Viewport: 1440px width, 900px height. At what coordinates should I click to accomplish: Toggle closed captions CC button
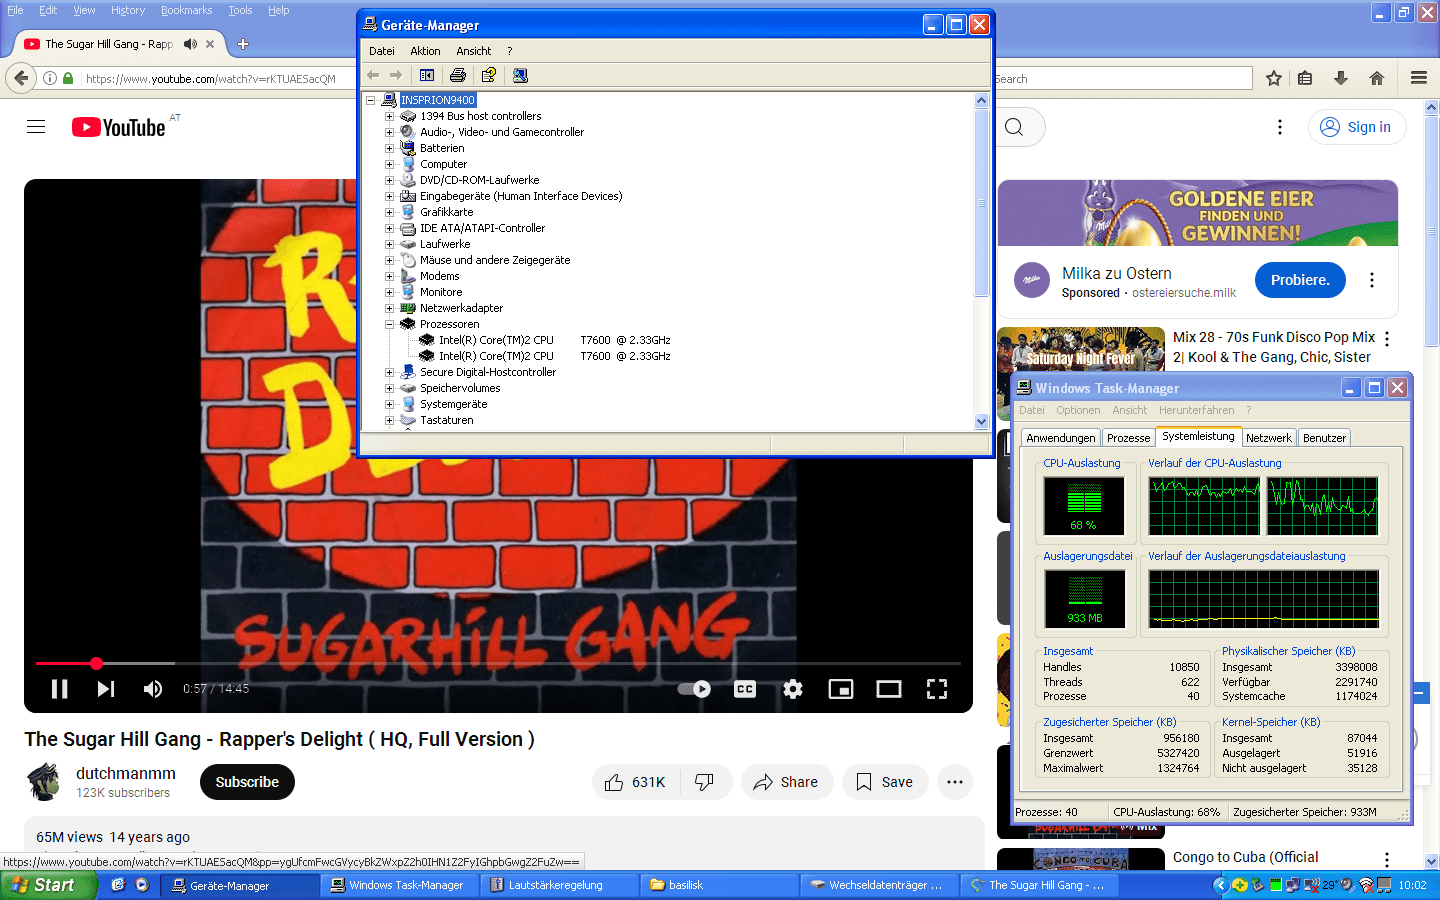tap(745, 689)
